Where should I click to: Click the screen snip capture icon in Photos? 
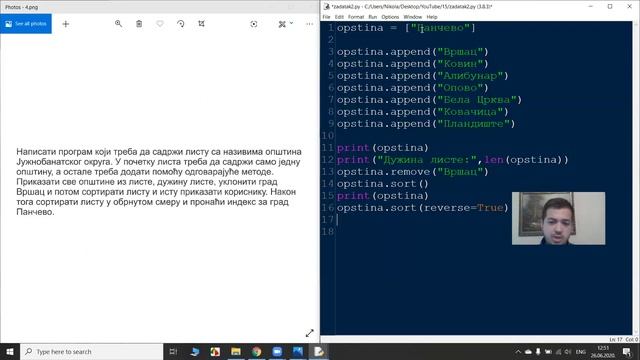pos(253,24)
